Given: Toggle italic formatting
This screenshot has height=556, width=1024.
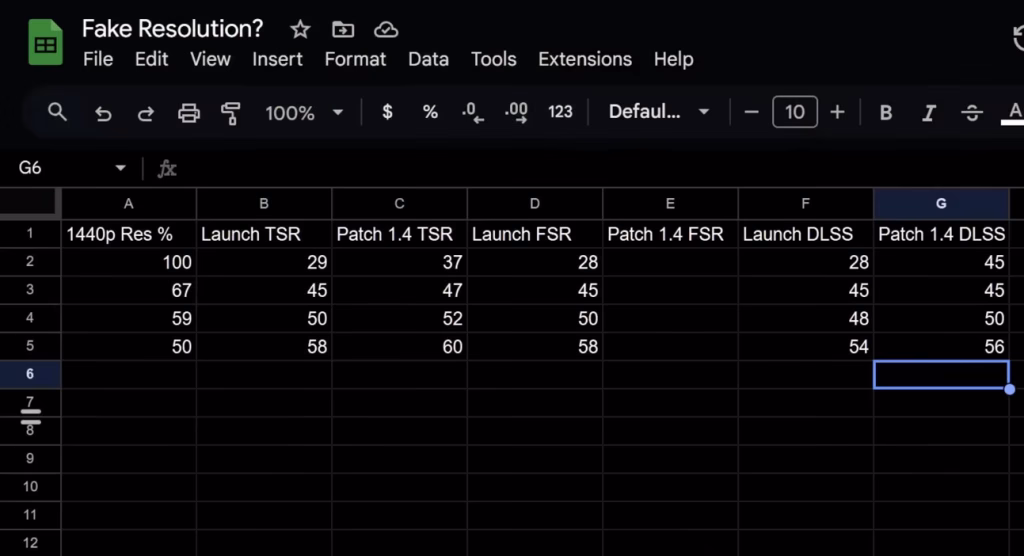Looking at the screenshot, I should 928,113.
